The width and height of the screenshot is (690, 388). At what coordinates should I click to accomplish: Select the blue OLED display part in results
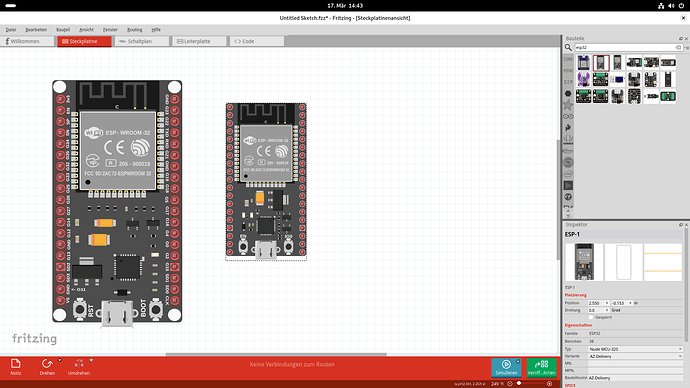[617, 80]
